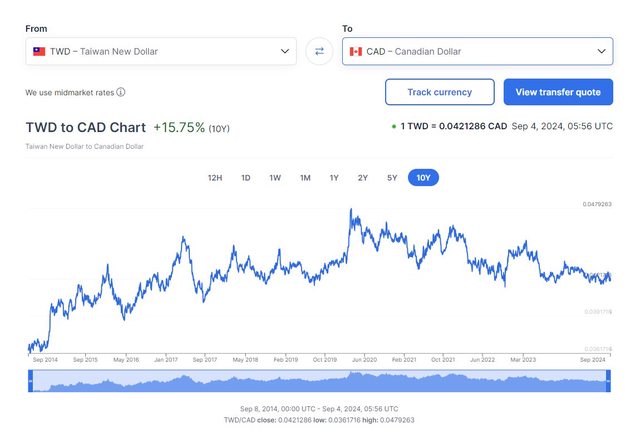Click the midmarket rates info icon
Image resolution: width=640 pixels, height=443 pixels.
click(121, 92)
